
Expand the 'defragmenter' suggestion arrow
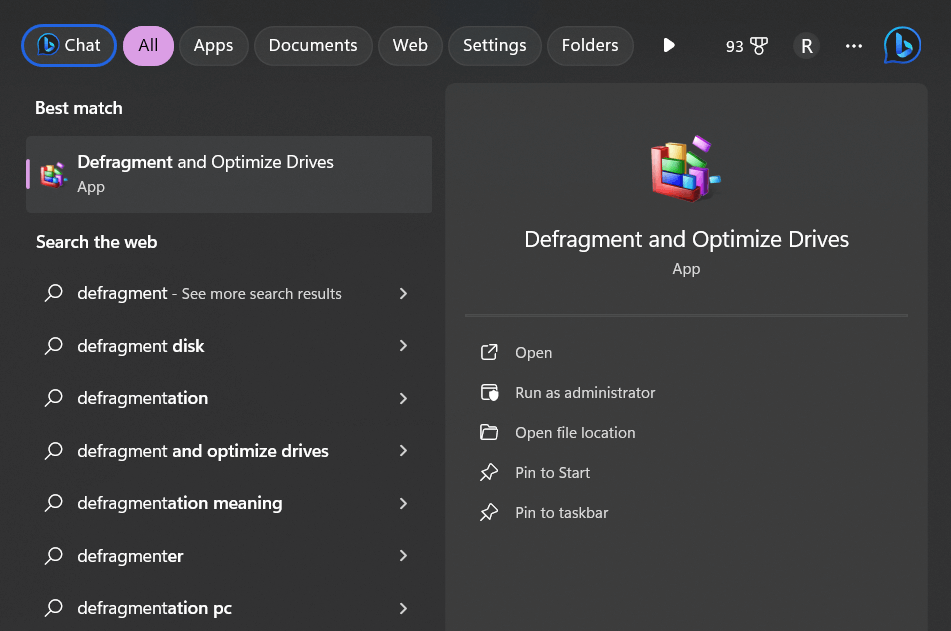[403, 556]
